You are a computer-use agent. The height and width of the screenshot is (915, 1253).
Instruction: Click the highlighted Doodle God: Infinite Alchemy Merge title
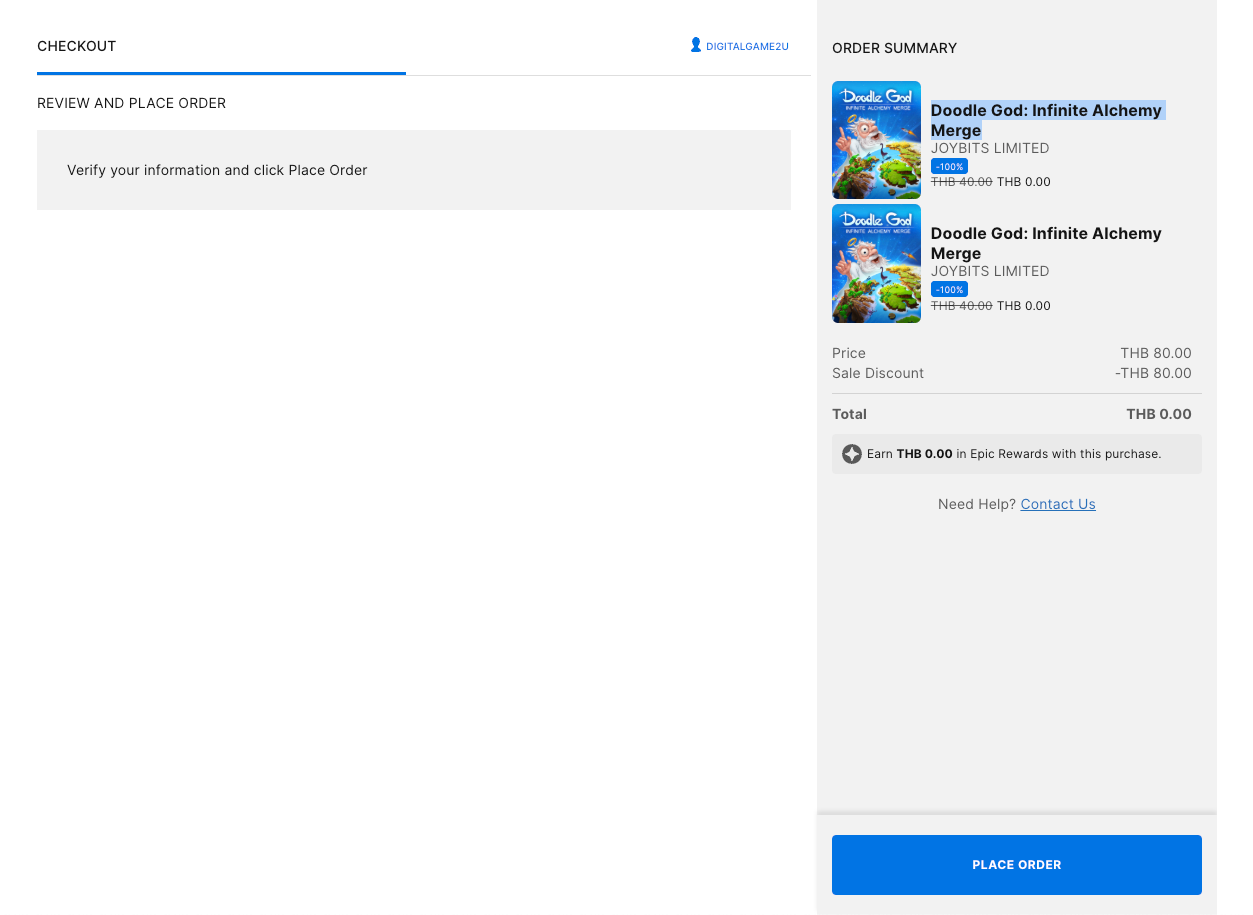(1046, 120)
